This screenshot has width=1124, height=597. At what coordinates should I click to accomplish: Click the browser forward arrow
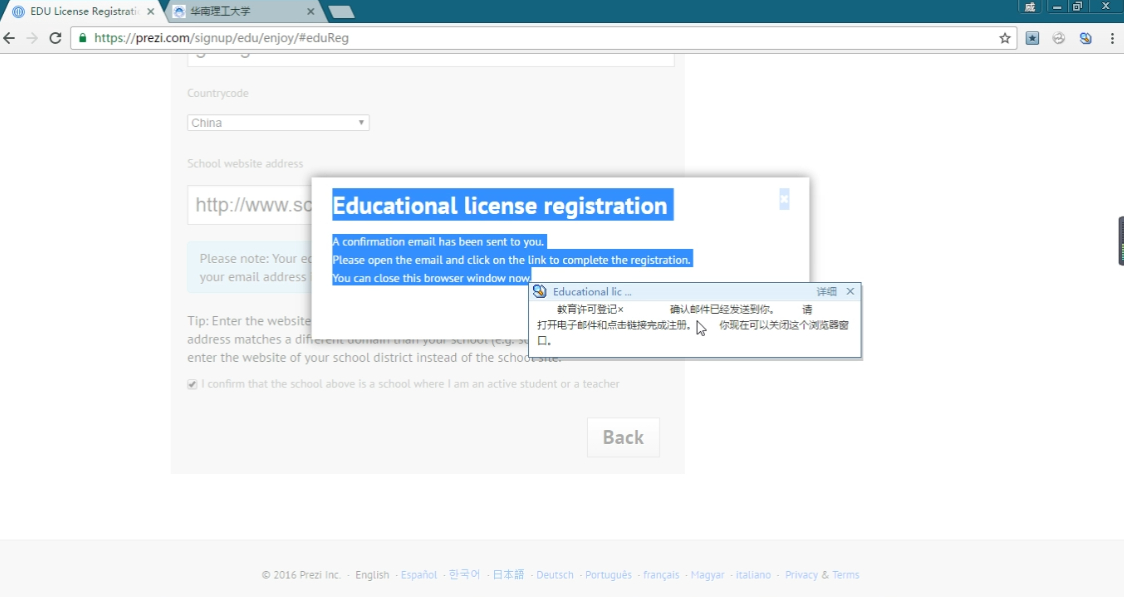(32, 38)
